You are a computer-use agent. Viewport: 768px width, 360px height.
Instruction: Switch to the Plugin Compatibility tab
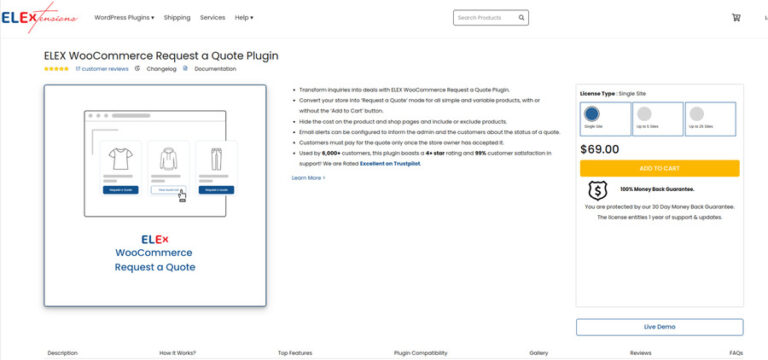(421, 353)
